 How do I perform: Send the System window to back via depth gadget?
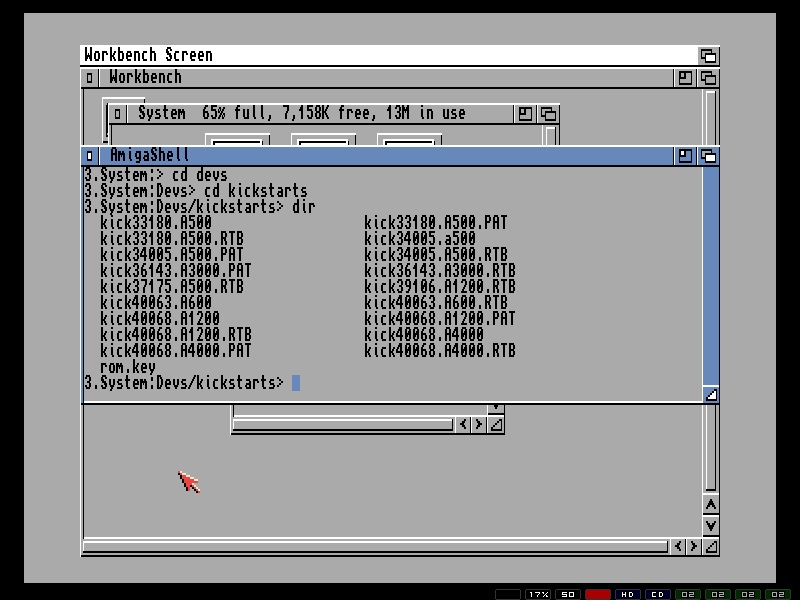point(548,113)
